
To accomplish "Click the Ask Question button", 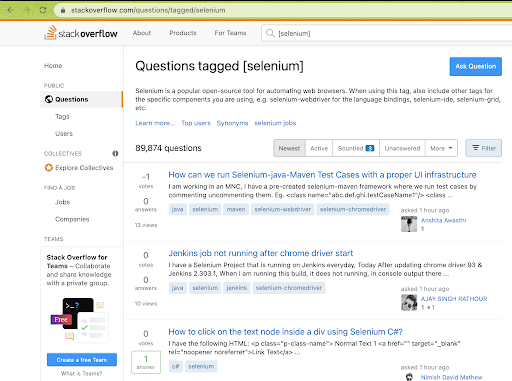I will coord(475,66).
